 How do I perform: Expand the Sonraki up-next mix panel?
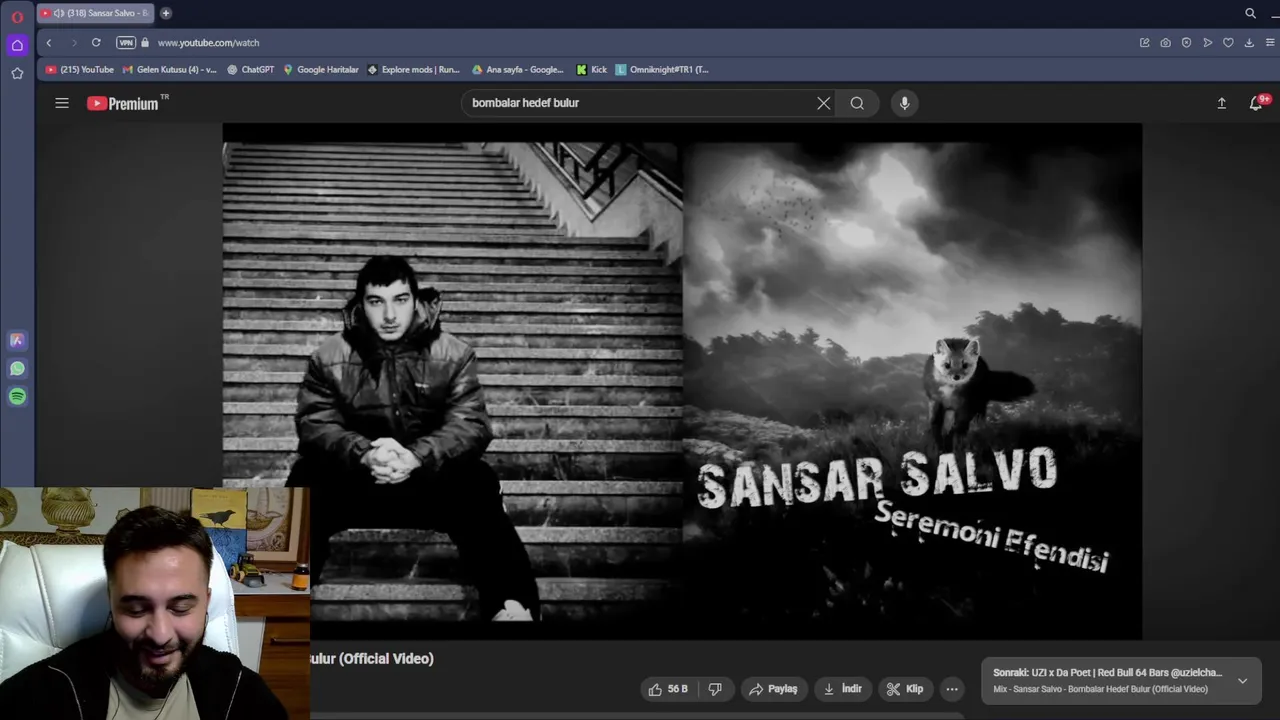click(x=1242, y=681)
